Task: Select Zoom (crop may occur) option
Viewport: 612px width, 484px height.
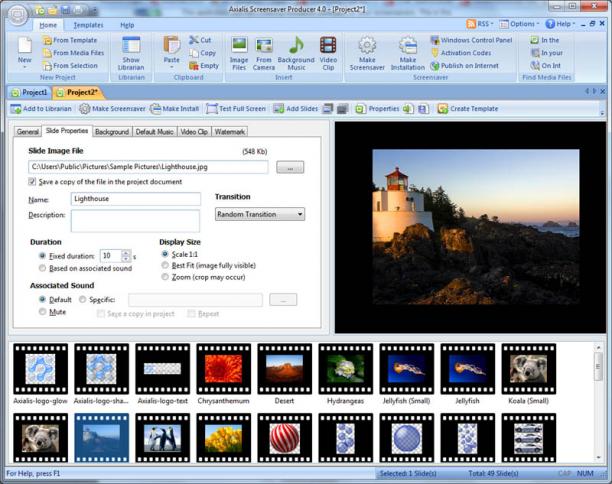Action: coord(165,277)
